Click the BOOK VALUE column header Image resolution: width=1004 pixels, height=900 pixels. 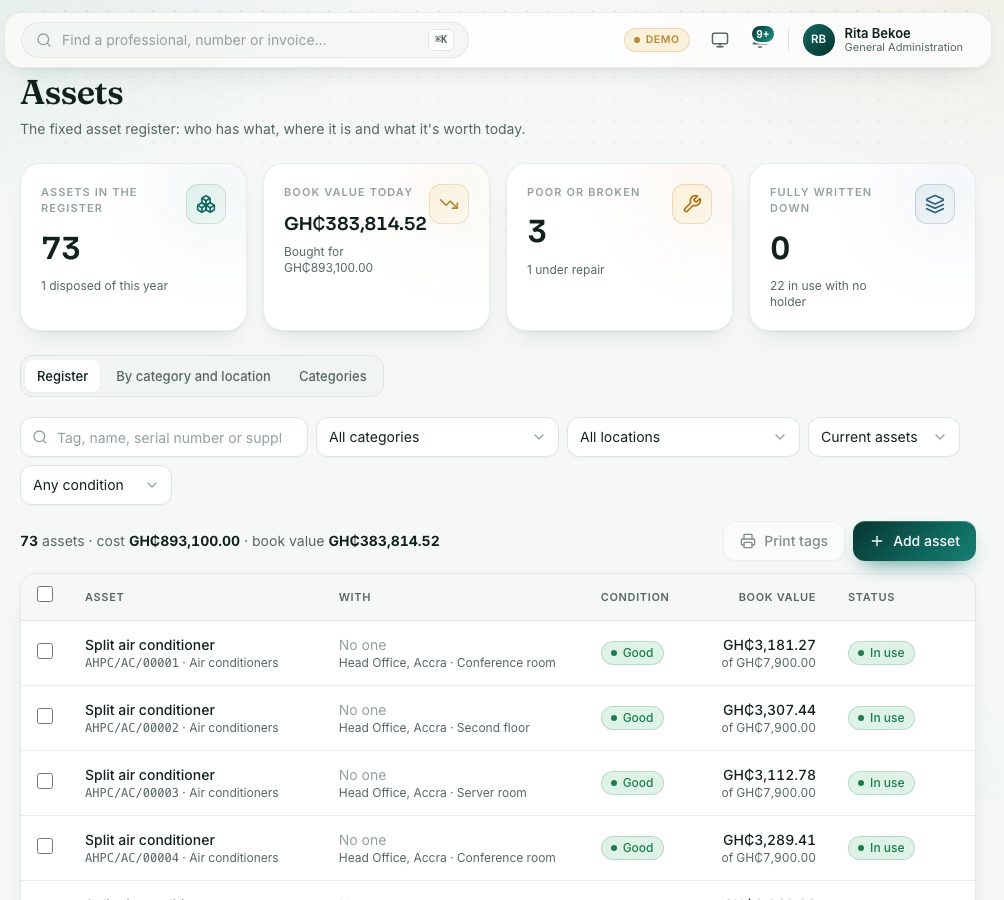(x=777, y=597)
